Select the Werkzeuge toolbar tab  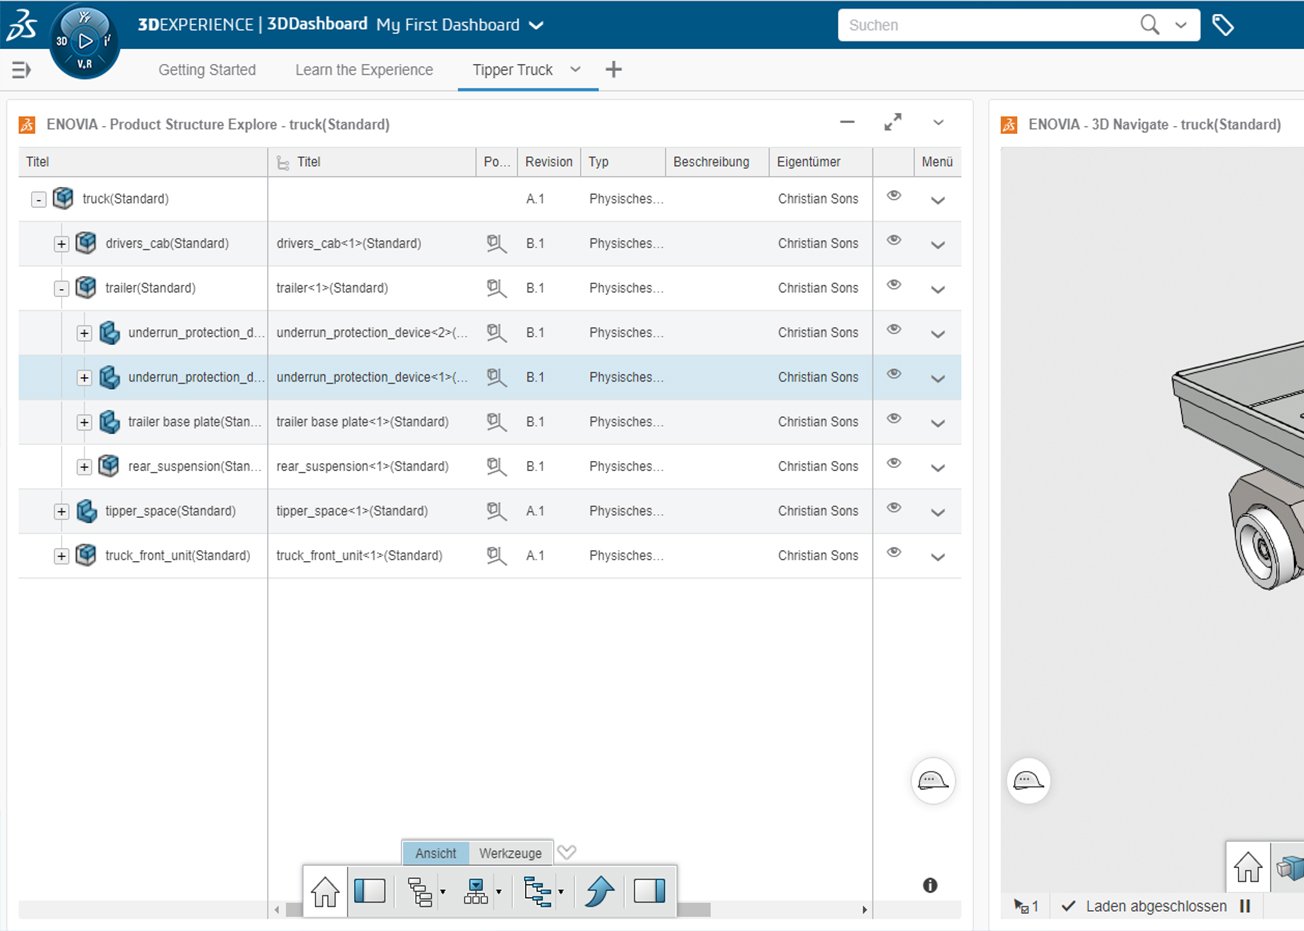[510, 853]
